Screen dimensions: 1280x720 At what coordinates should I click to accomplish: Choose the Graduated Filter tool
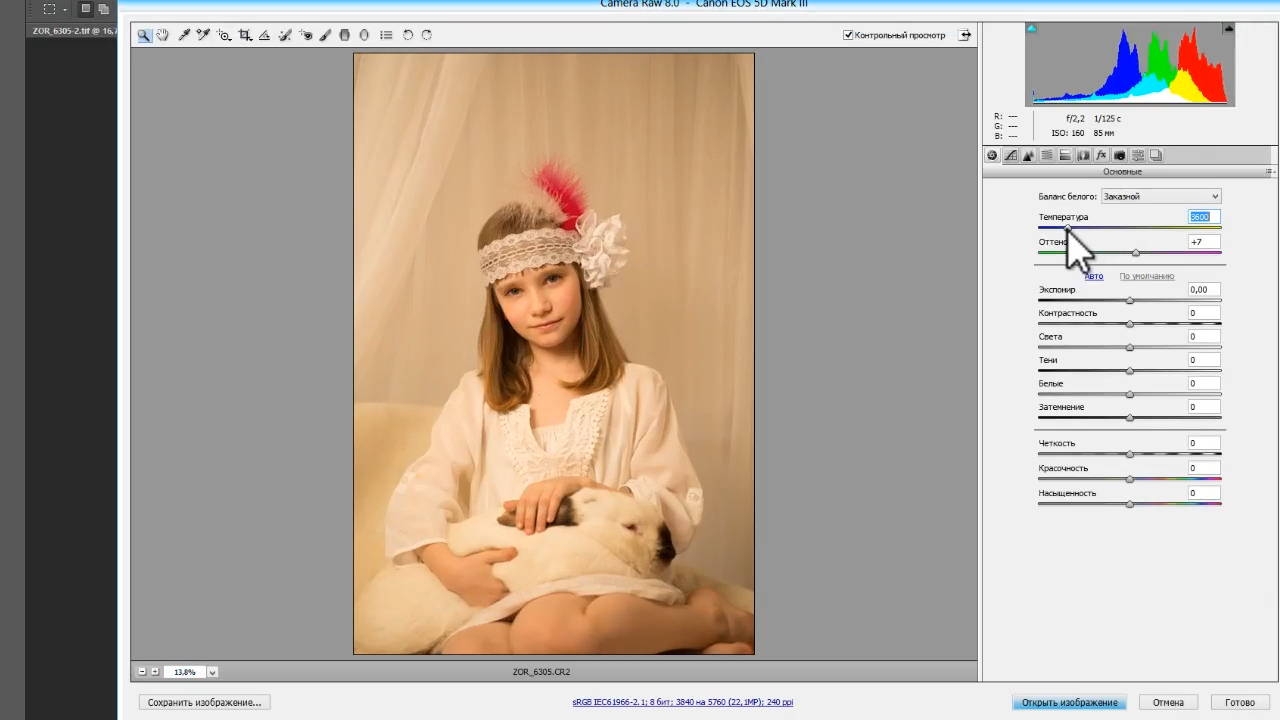(345, 35)
